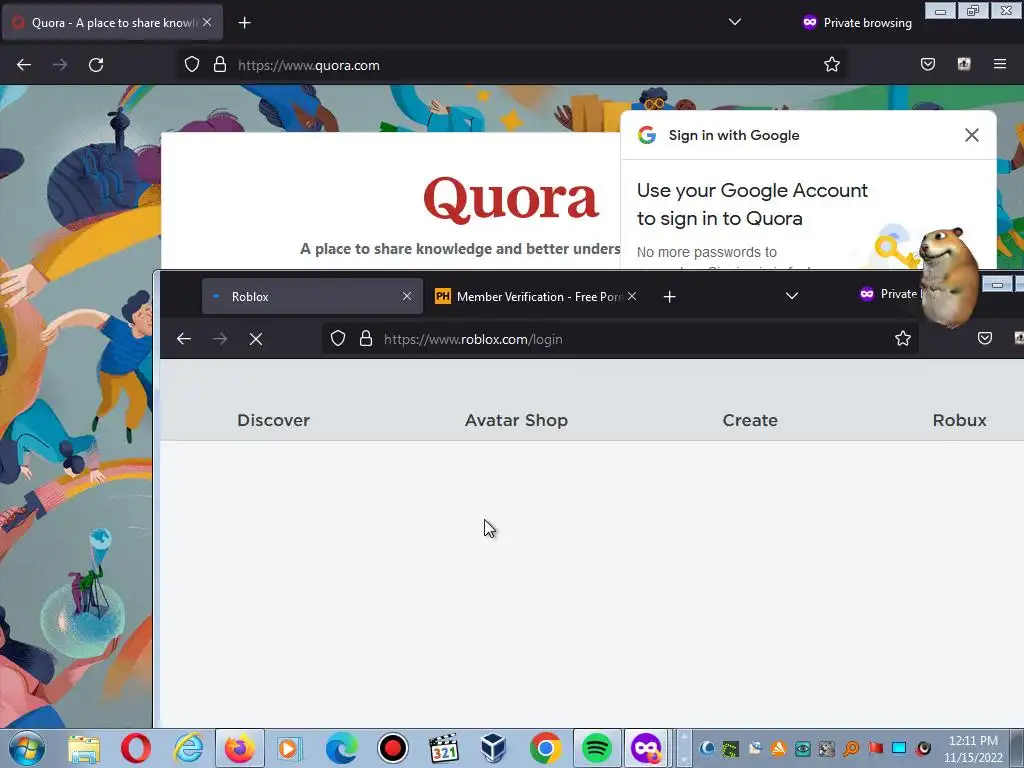The width and height of the screenshot is (1024, 768).
Task: List all tabs in the Quora window
Action: pos(735,22)
